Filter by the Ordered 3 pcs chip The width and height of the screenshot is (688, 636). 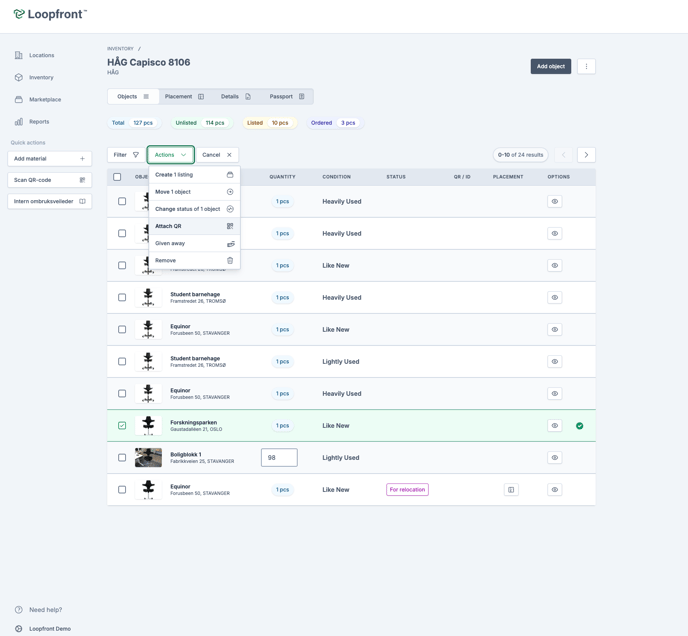335,123
